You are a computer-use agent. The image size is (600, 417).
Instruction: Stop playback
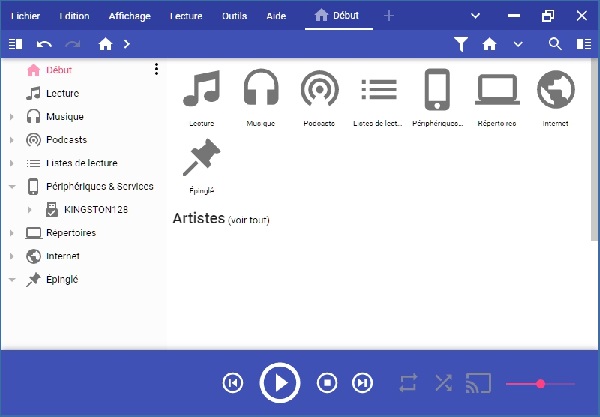point(327,383)
